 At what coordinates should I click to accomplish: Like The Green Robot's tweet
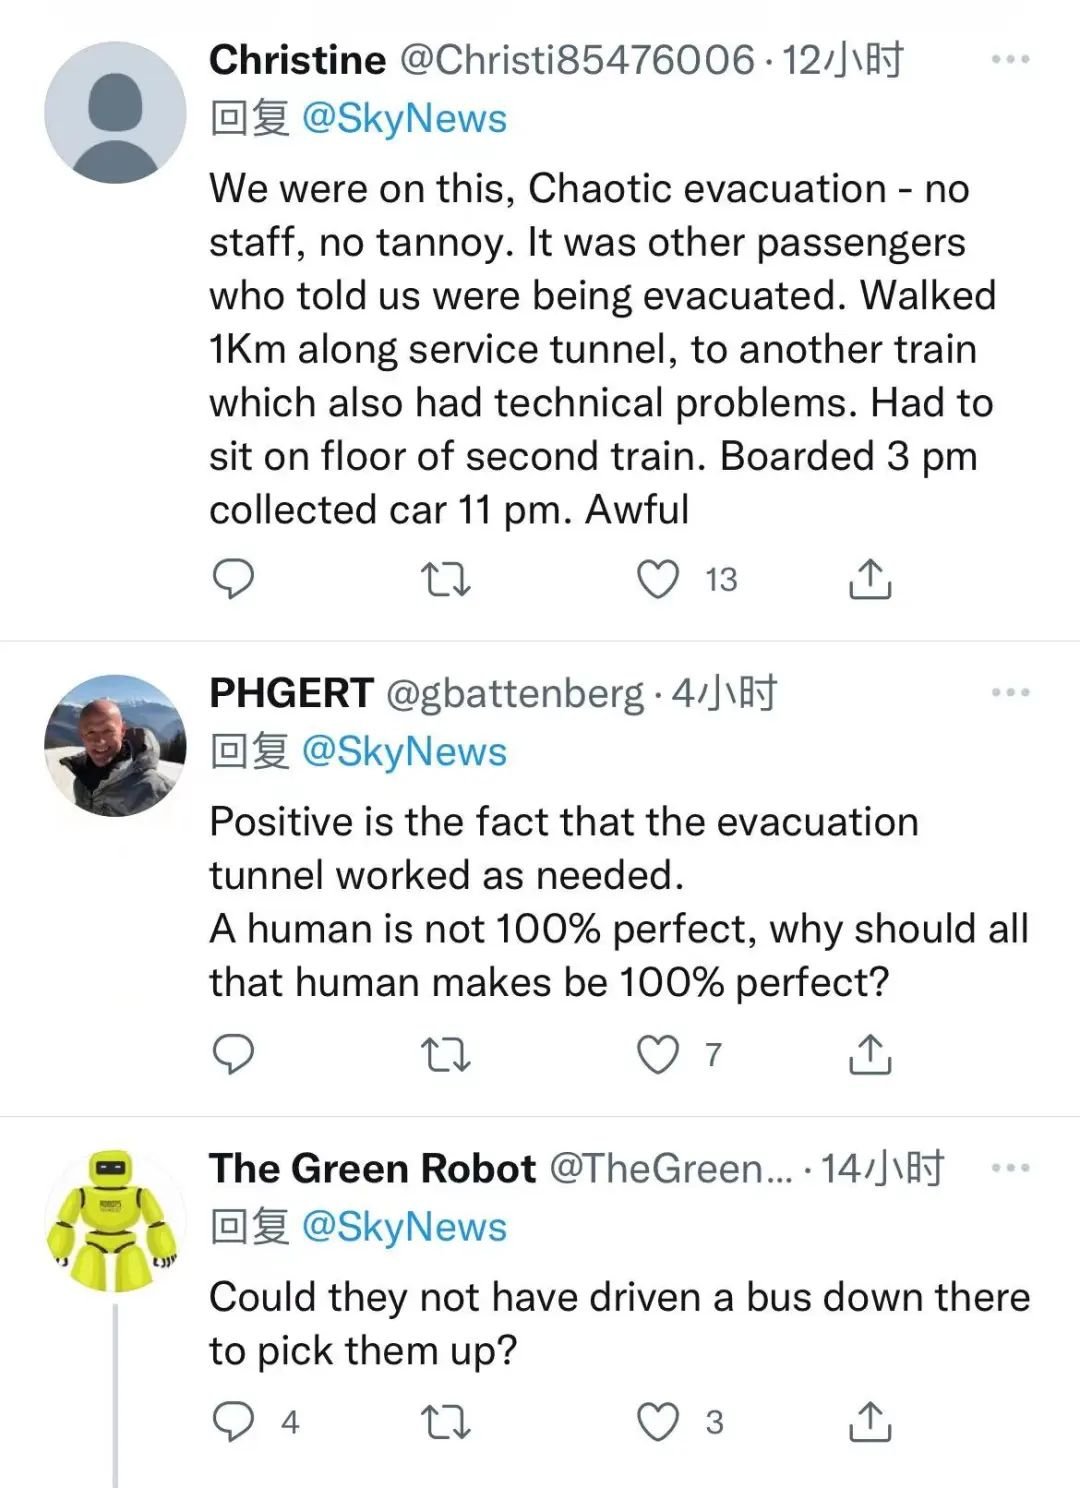click(x=658, y=1422)
